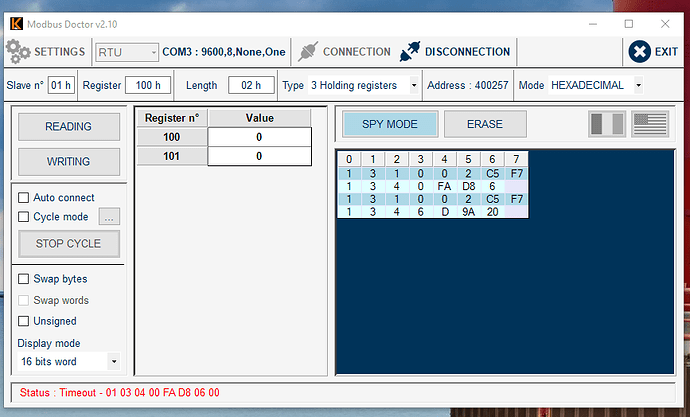Click the STOP CYCLE button
Screen dimensions: 690x417
[x=69, y=244]
